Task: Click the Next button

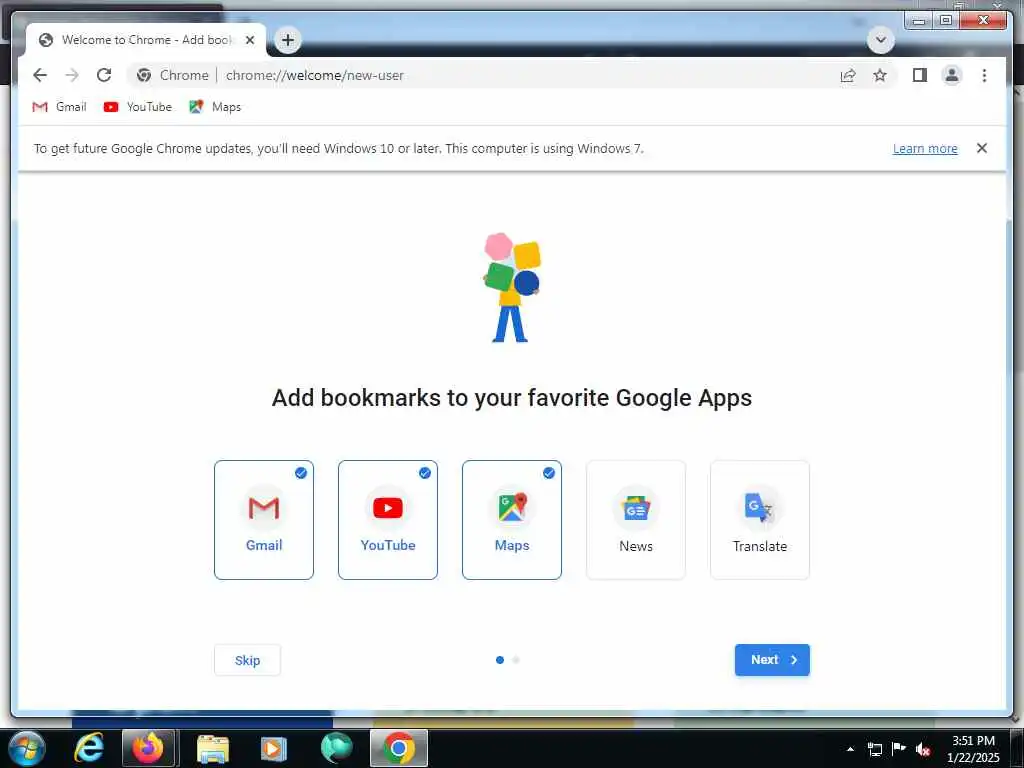Action: pos(772,660)
